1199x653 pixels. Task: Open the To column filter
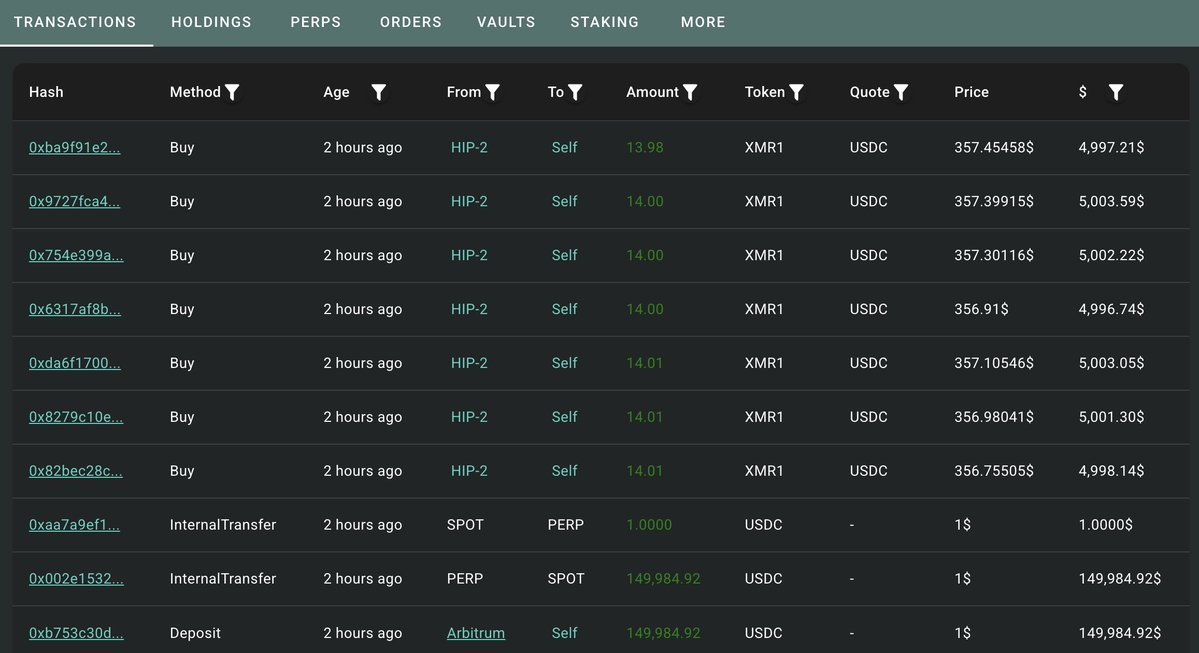click(578, 92)
